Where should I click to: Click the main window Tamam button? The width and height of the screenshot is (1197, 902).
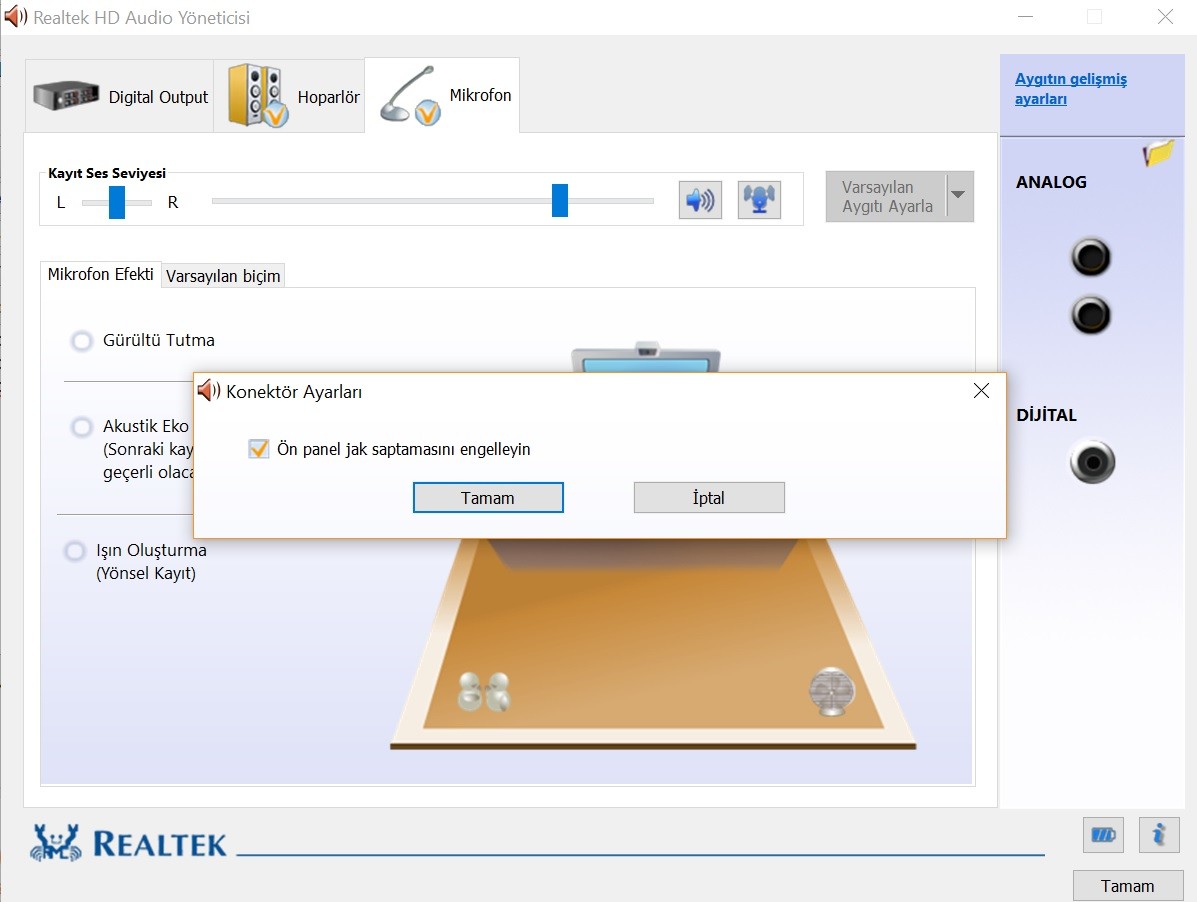[x=1128, y=886]
